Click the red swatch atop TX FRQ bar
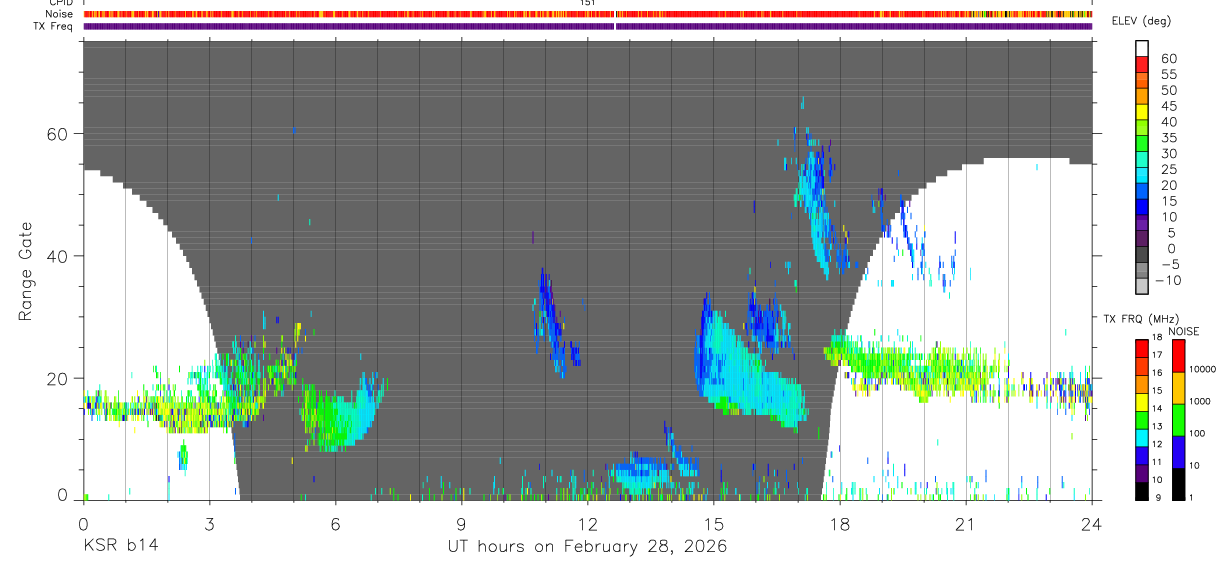Viewport: 1228px width, 567px height. (x=1142, y=346)
